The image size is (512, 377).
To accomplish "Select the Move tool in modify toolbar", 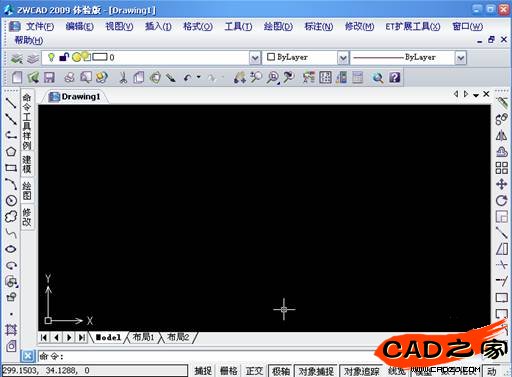I will tap(501, 184).
